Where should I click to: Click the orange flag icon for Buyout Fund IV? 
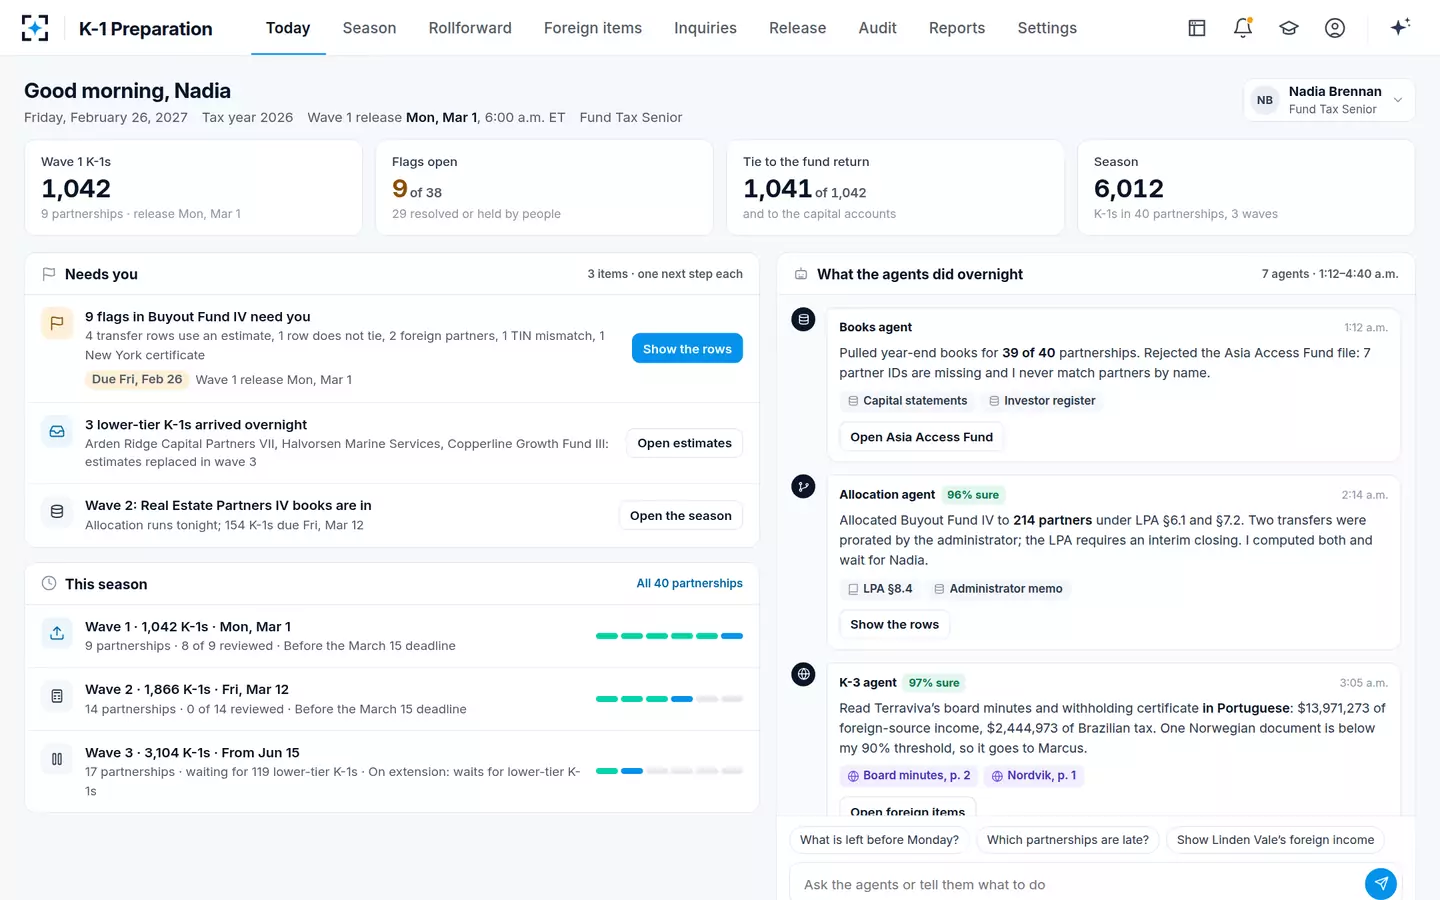(57, 323)
